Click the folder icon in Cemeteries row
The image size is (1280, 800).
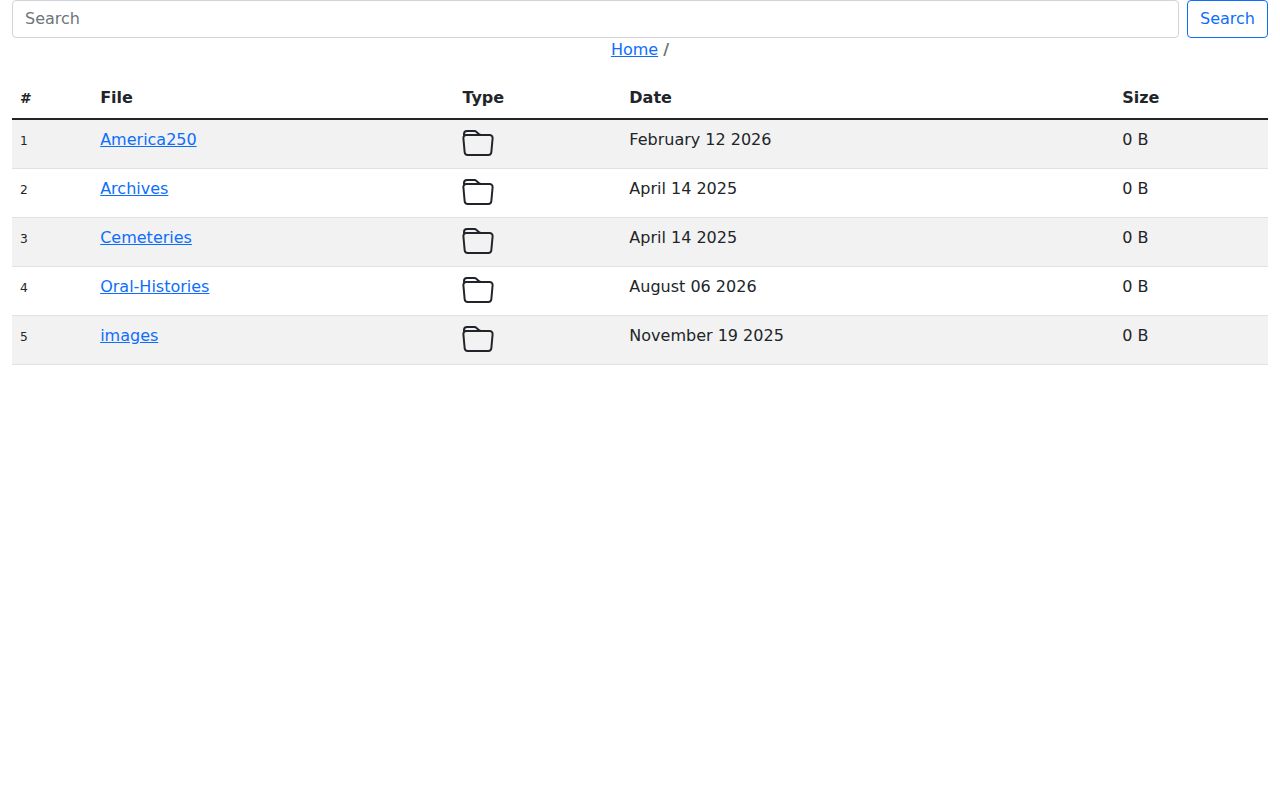478,241
